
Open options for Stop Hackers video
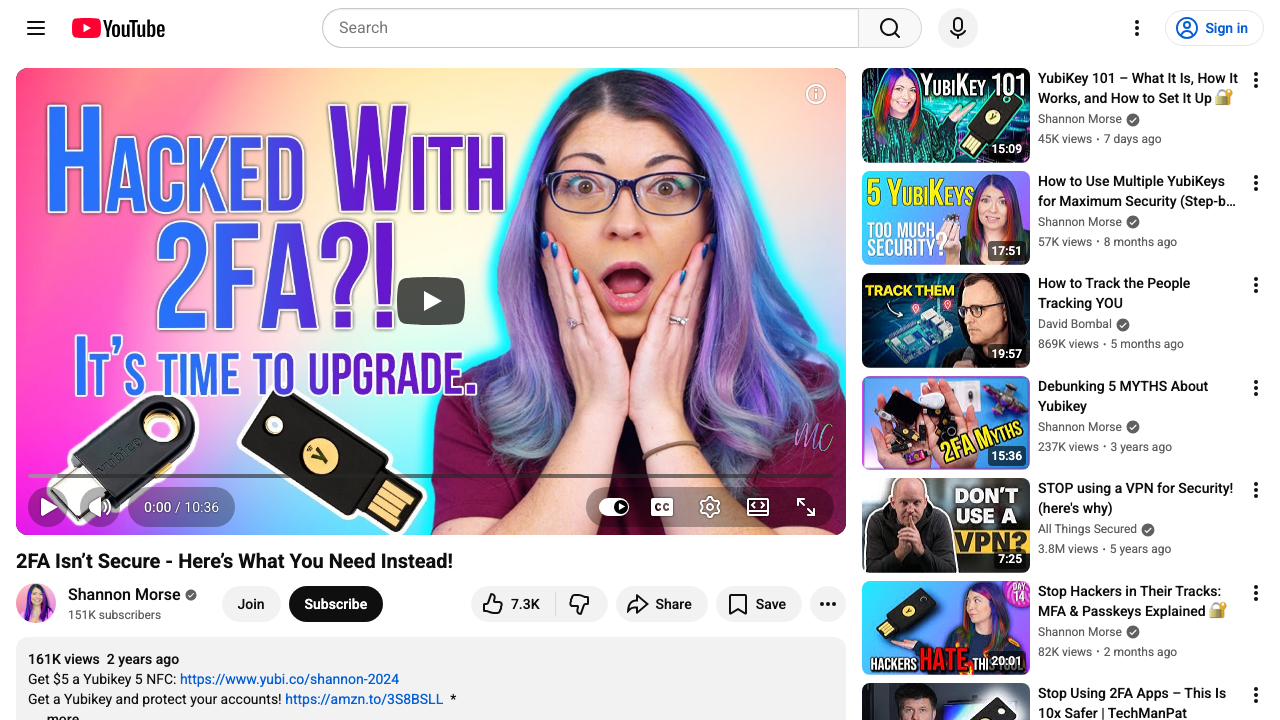point(1256,593)
